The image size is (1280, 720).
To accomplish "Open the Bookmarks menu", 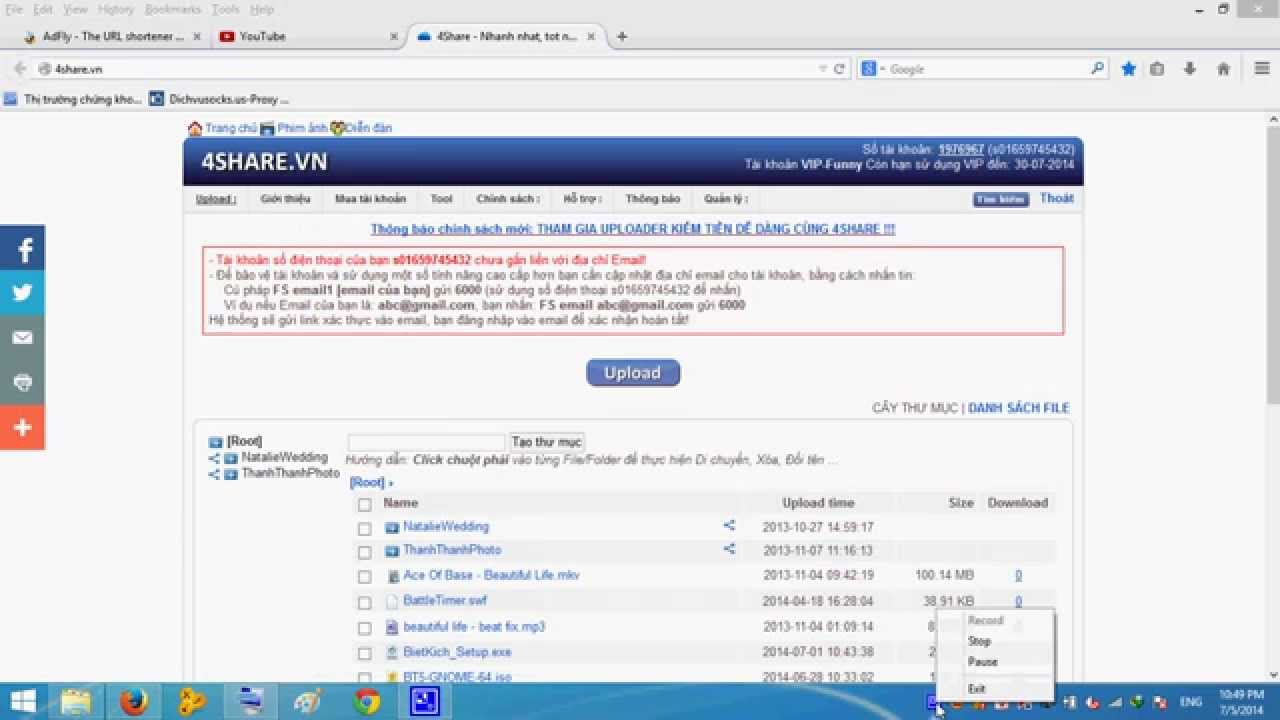I will coord(173,9).
